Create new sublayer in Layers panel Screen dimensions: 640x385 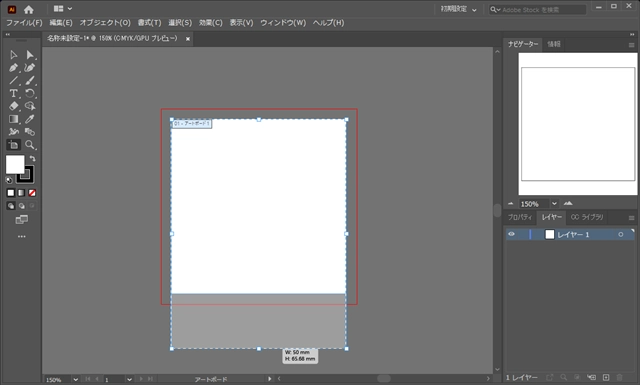pyautogui.click(x=591, y=378)
